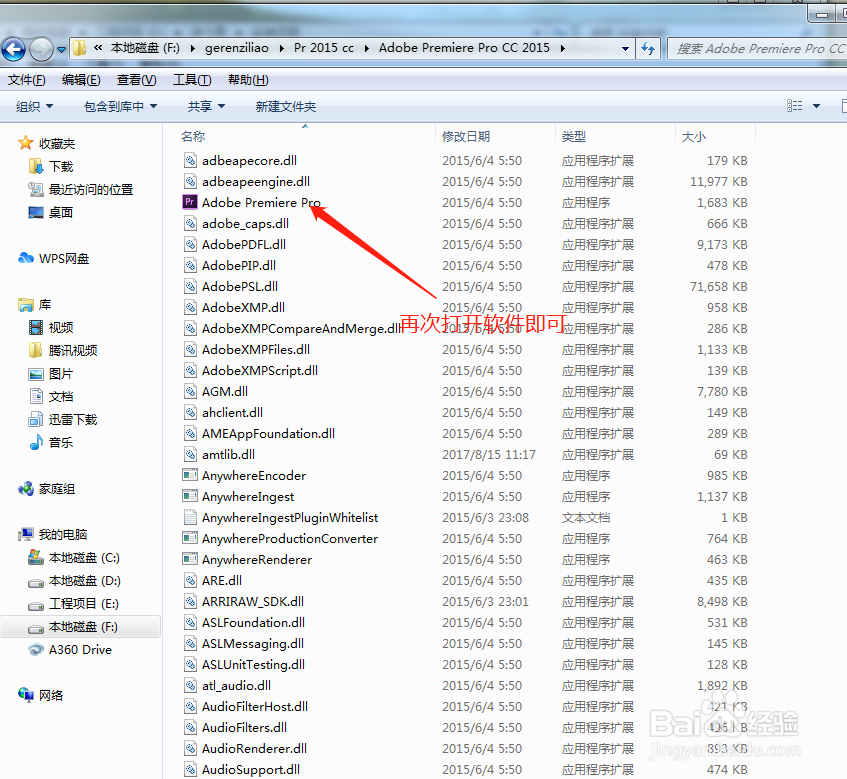
Task: Select the adbeapecore.dll file icon
Action: 190,160
